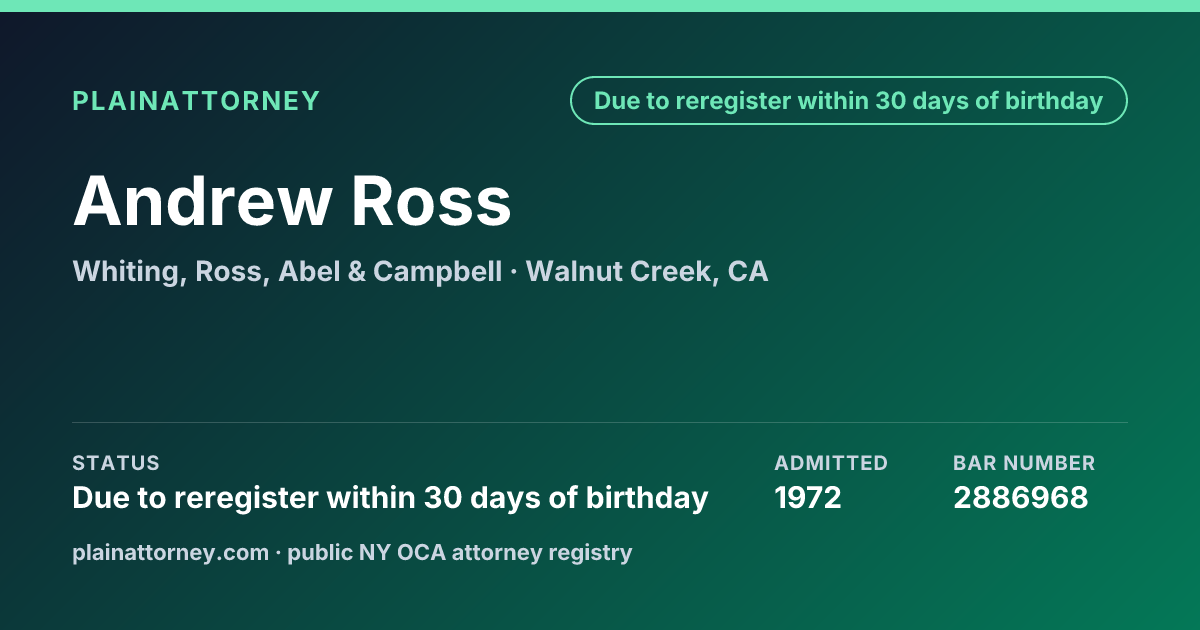The image size is (1200, 630).
Task: Select the admitted year 1972
Action: tap(808, 498)
